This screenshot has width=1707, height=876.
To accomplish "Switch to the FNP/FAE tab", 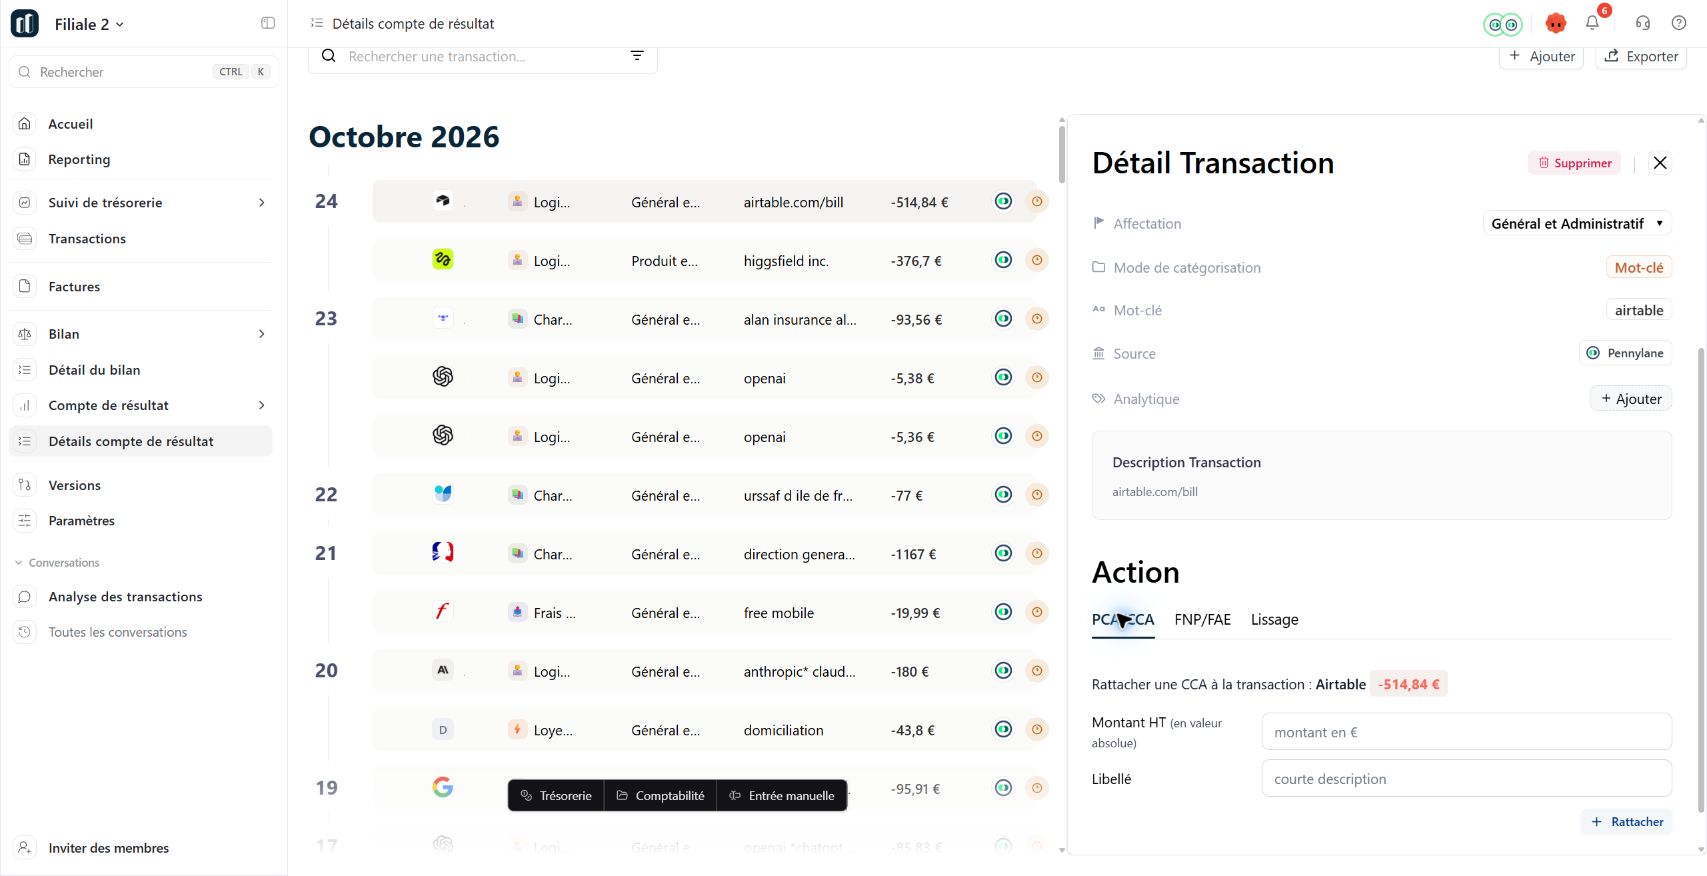I will coord(1202,620).
